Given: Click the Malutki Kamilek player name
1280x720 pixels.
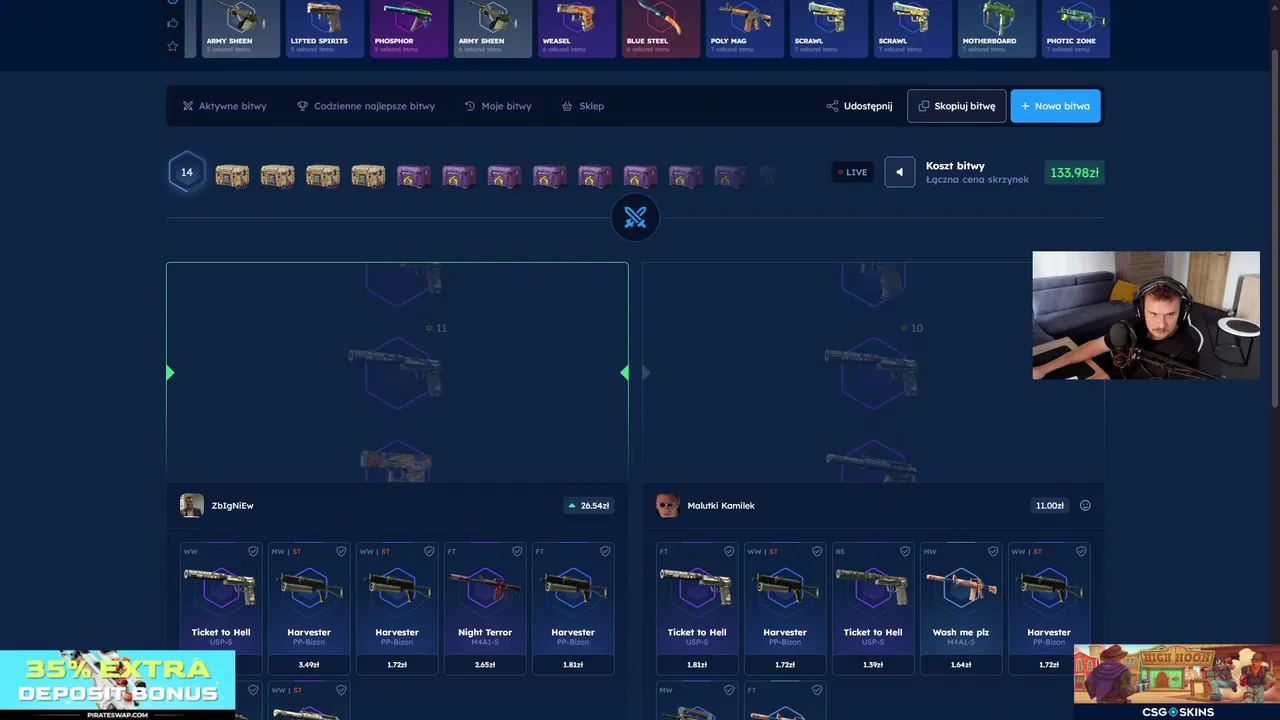Looking at the screenshot, I should 721,506.
